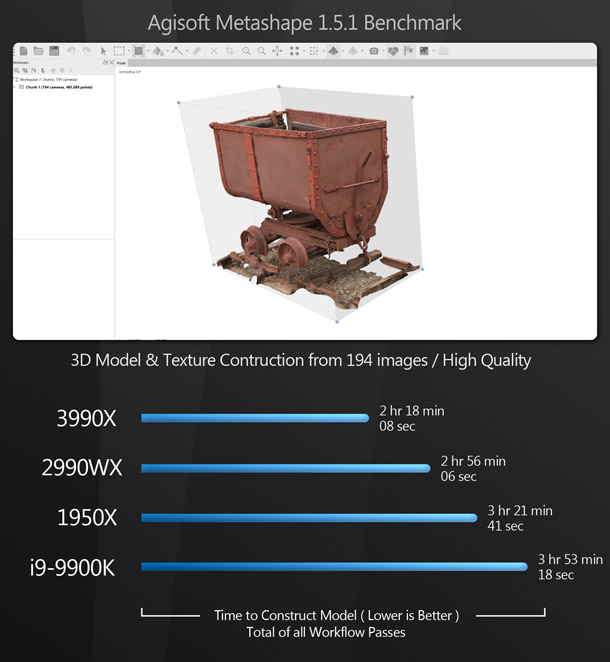610x662 pixels.
Task: Click the New document icon
Action: pos(23,50)
